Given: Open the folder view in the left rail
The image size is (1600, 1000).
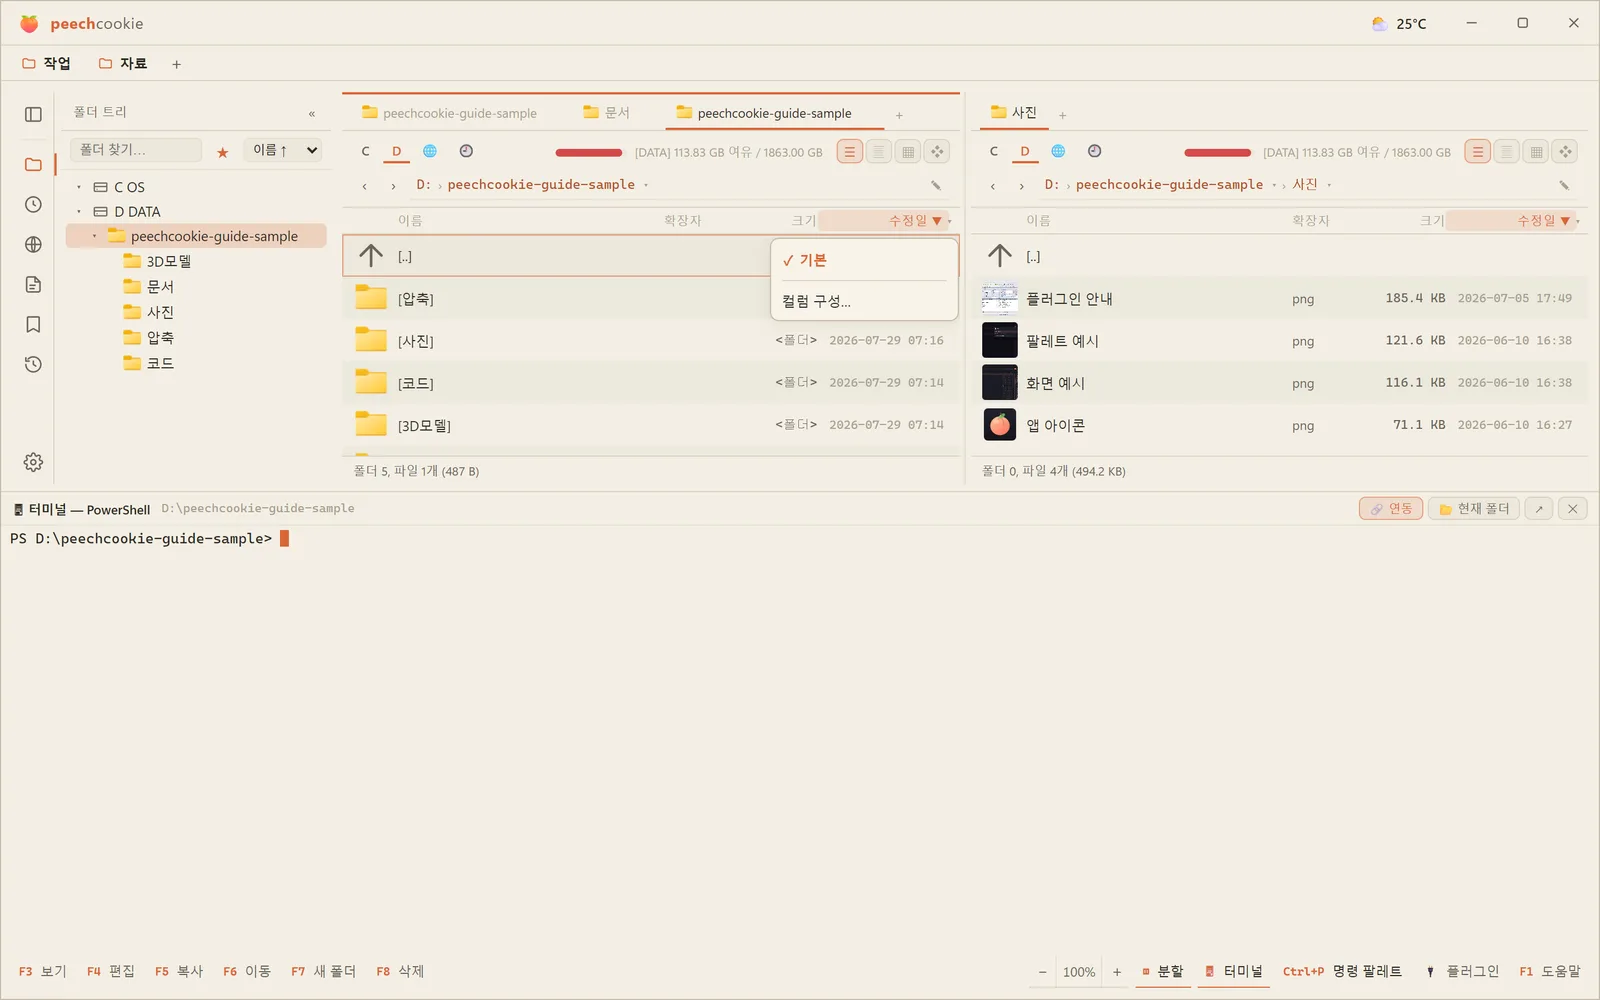Looking at the screenshot, I should (x=33, y=164).
